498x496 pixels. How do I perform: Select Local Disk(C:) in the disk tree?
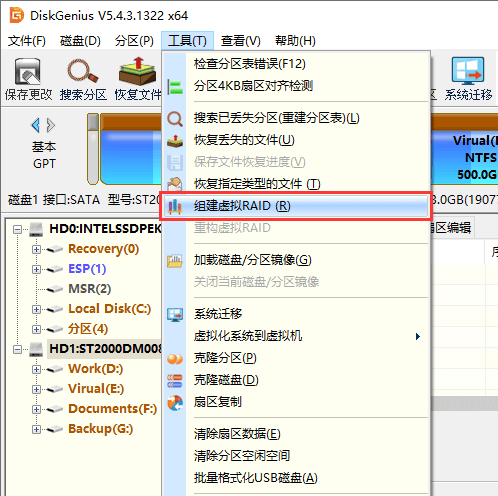(109, 309)
